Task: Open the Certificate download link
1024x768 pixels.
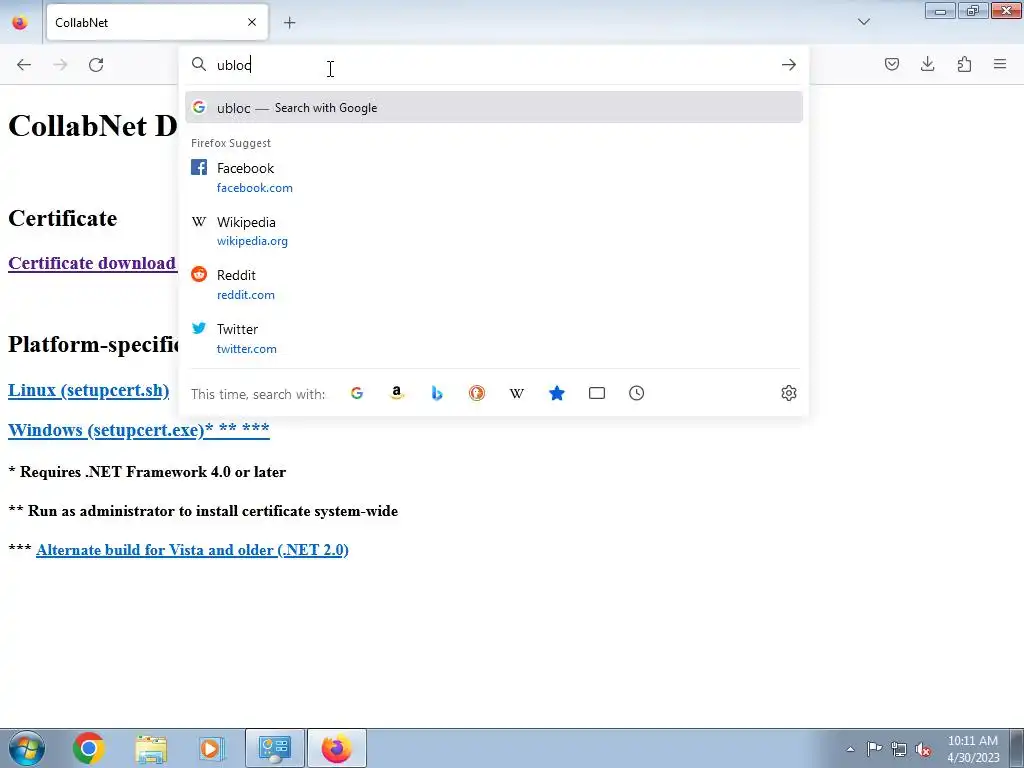Action: pyautogui.click(x=92, y=263)
